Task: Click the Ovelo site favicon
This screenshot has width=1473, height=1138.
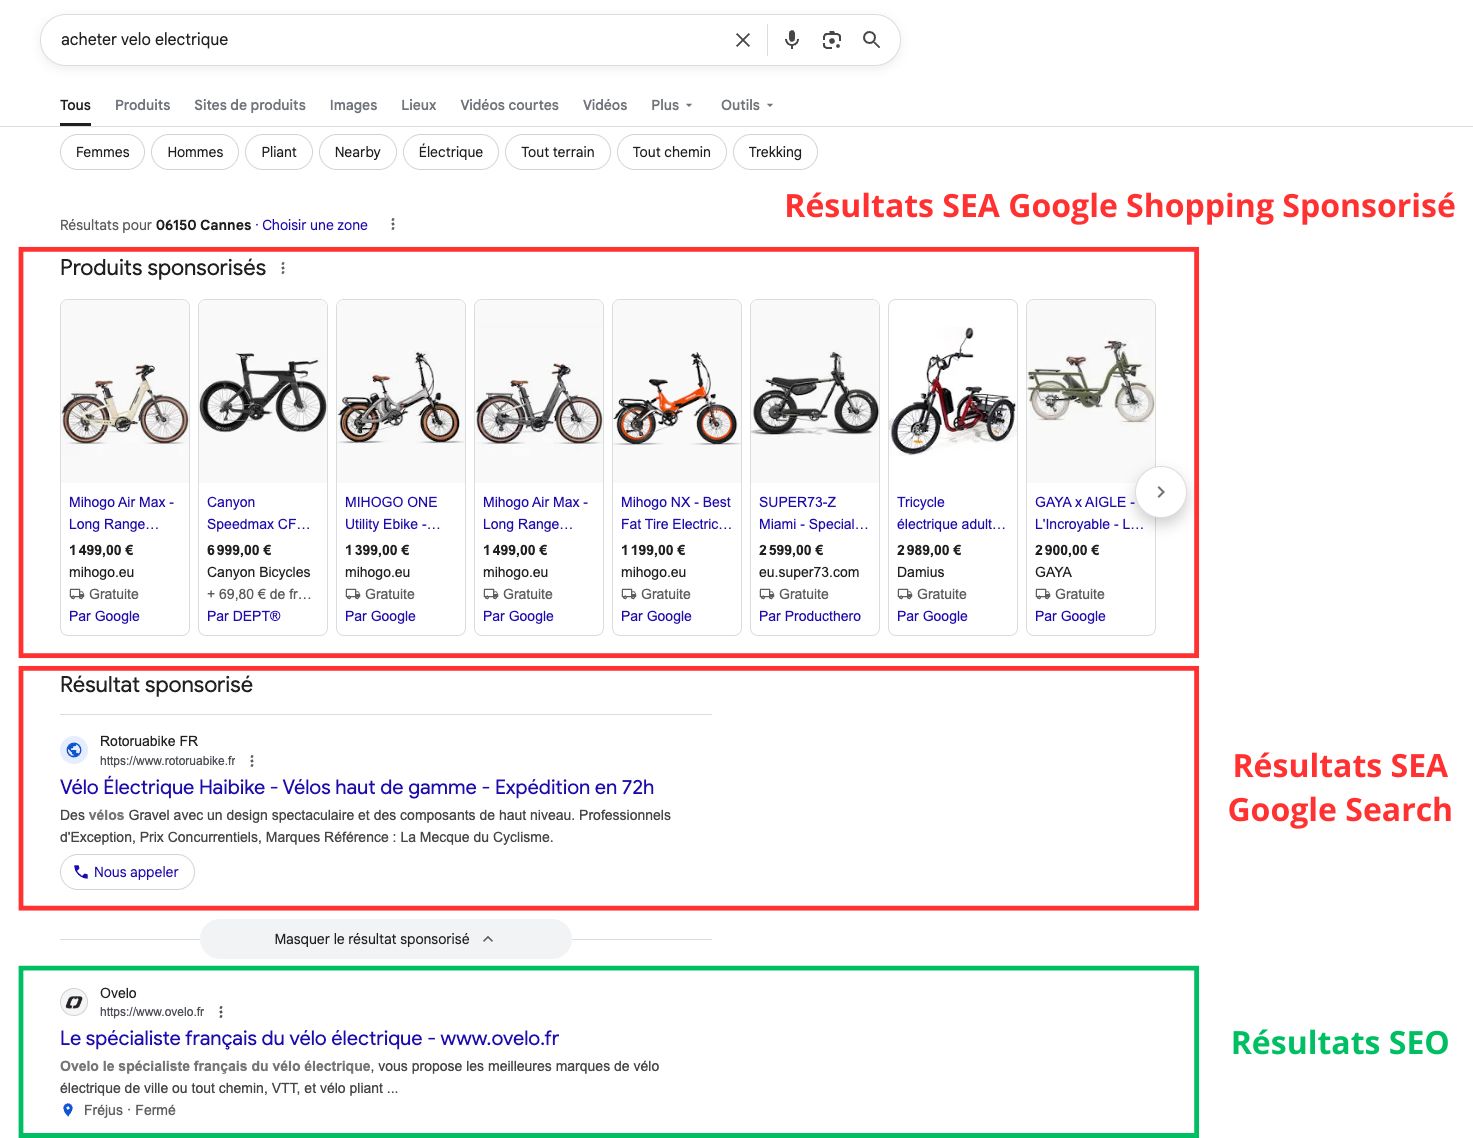Action: (x=73, y=1001)
